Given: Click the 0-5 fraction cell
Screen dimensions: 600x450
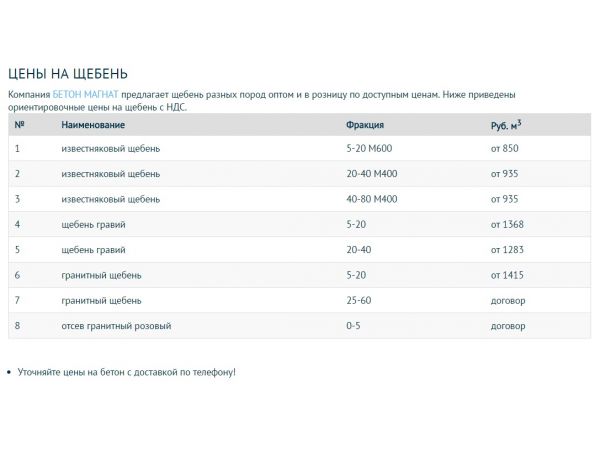Looking at the screenshot, I should [x=354, y=326].
